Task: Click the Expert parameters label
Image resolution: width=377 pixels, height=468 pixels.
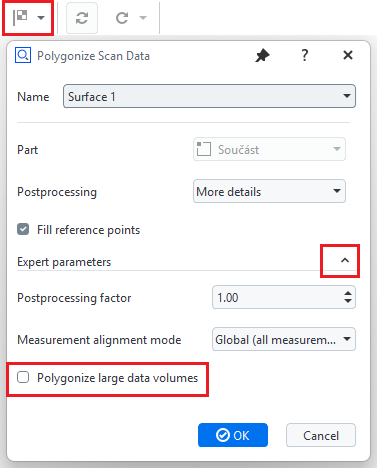Action: coord(64,262)
